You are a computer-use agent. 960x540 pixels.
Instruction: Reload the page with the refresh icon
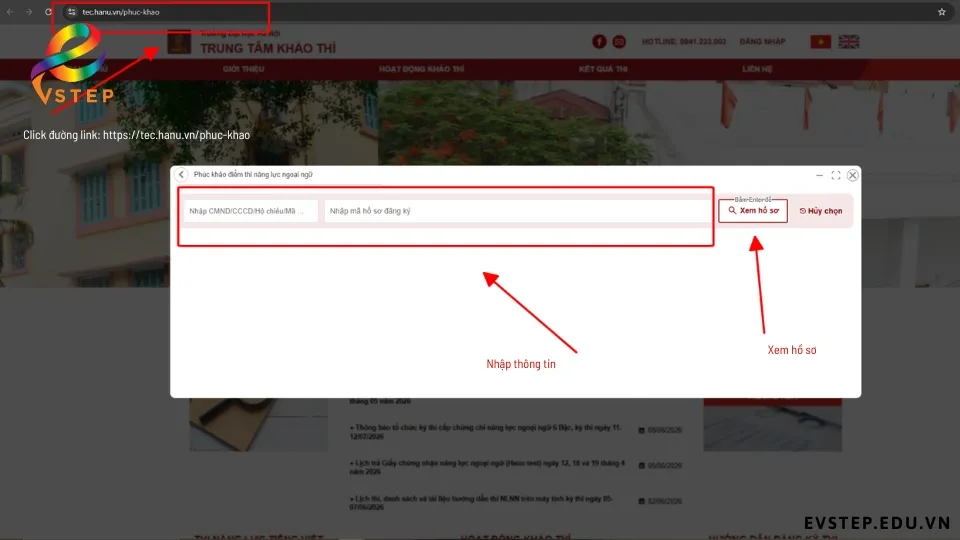click(x=48, y=12)
